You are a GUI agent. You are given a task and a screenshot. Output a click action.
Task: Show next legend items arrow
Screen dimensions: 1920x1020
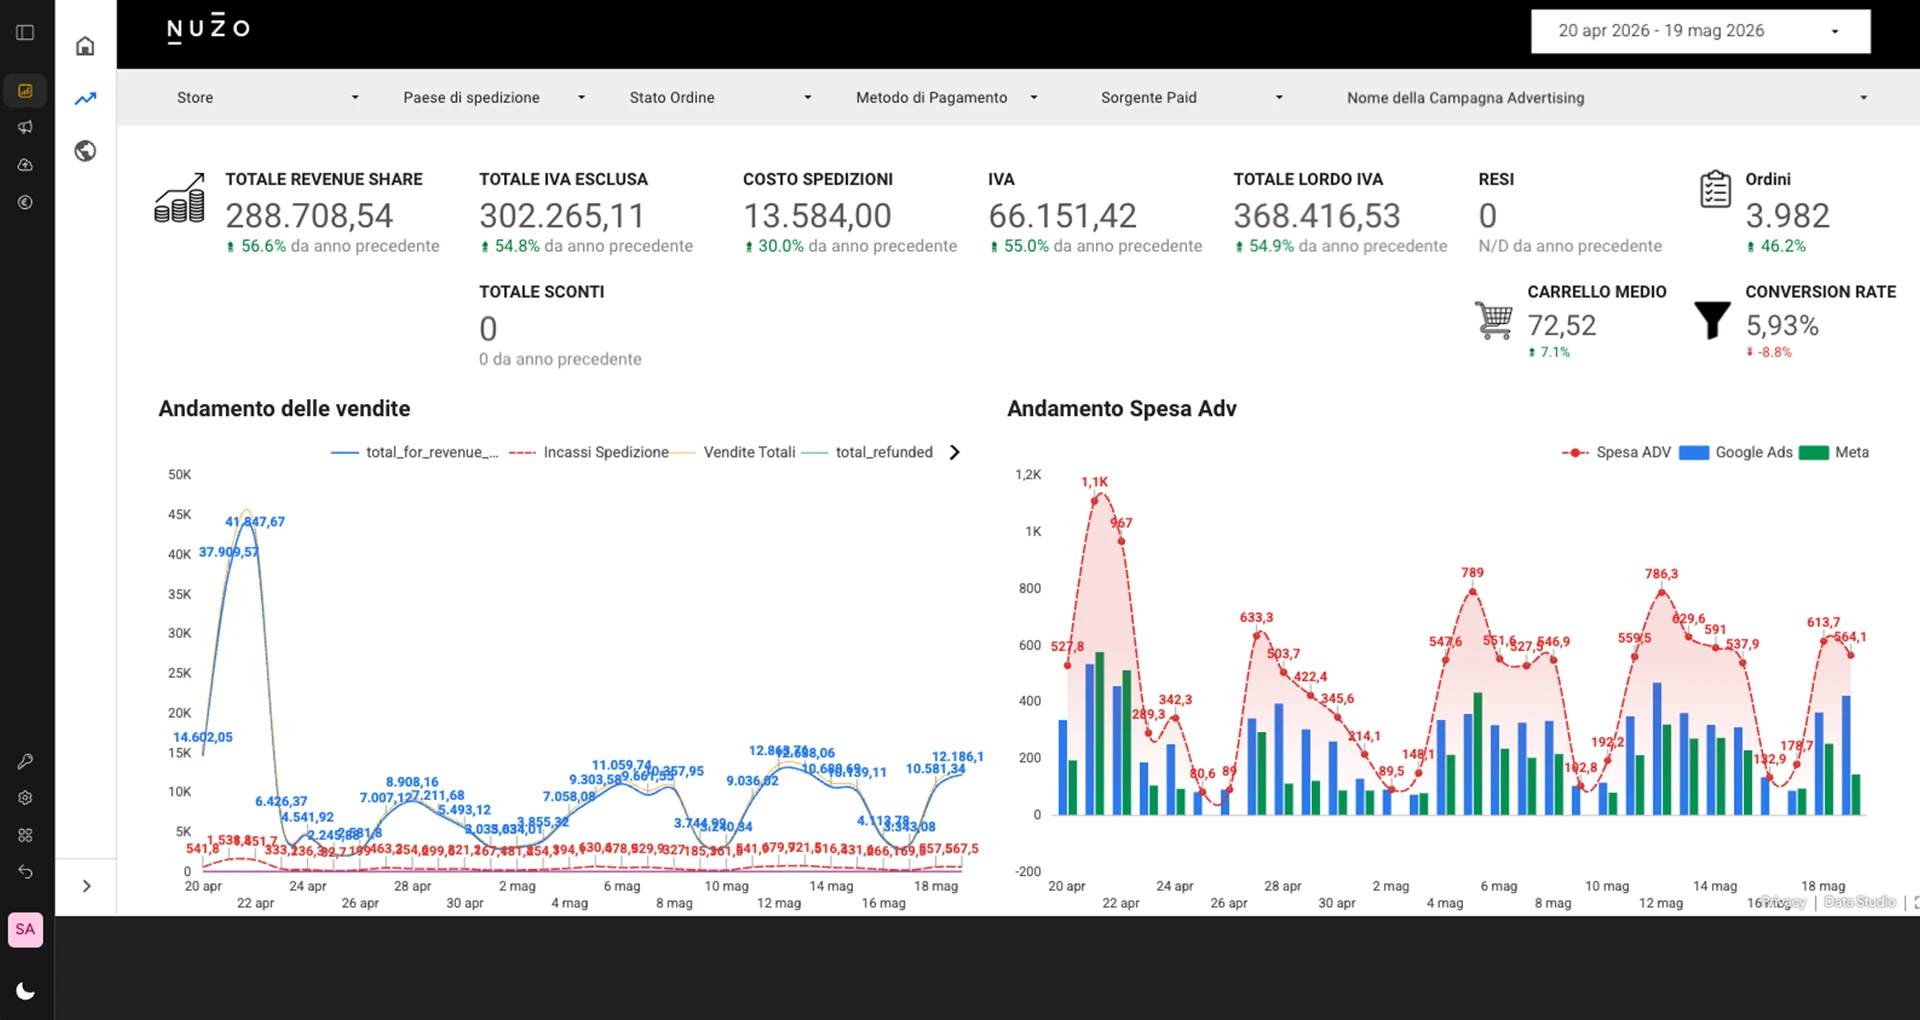click(954, 452)
